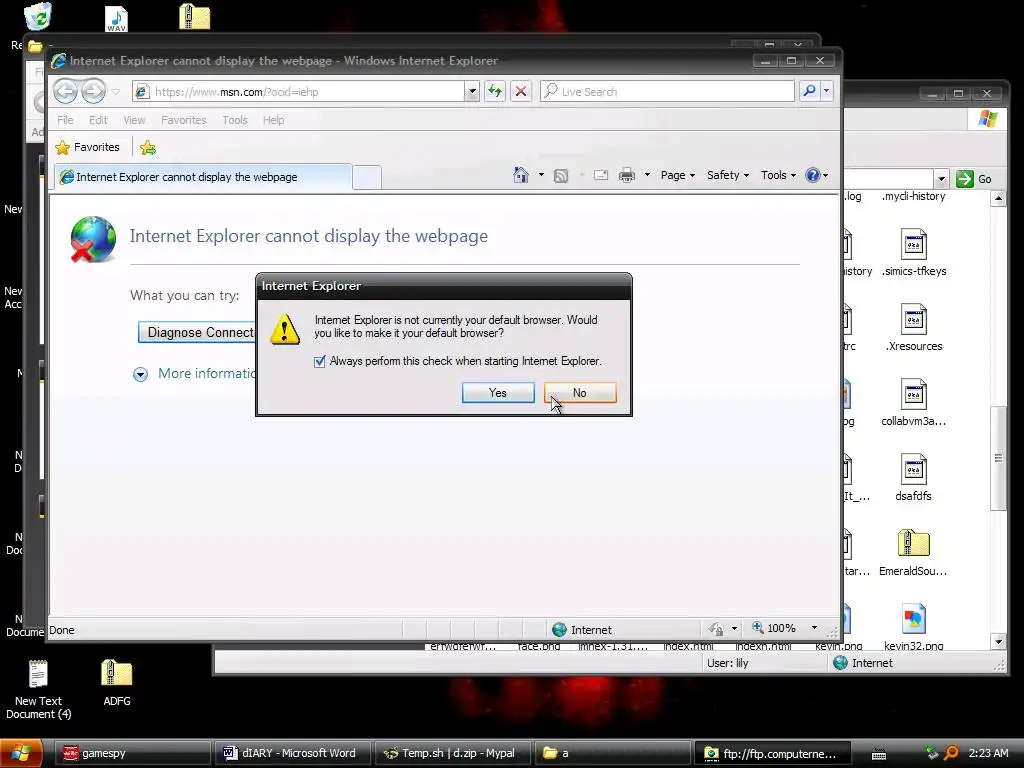The image size is (1024, 768).
Task: Open the search provider dropdown arrow
Action: pyautogui.click(x=826, y=91)
